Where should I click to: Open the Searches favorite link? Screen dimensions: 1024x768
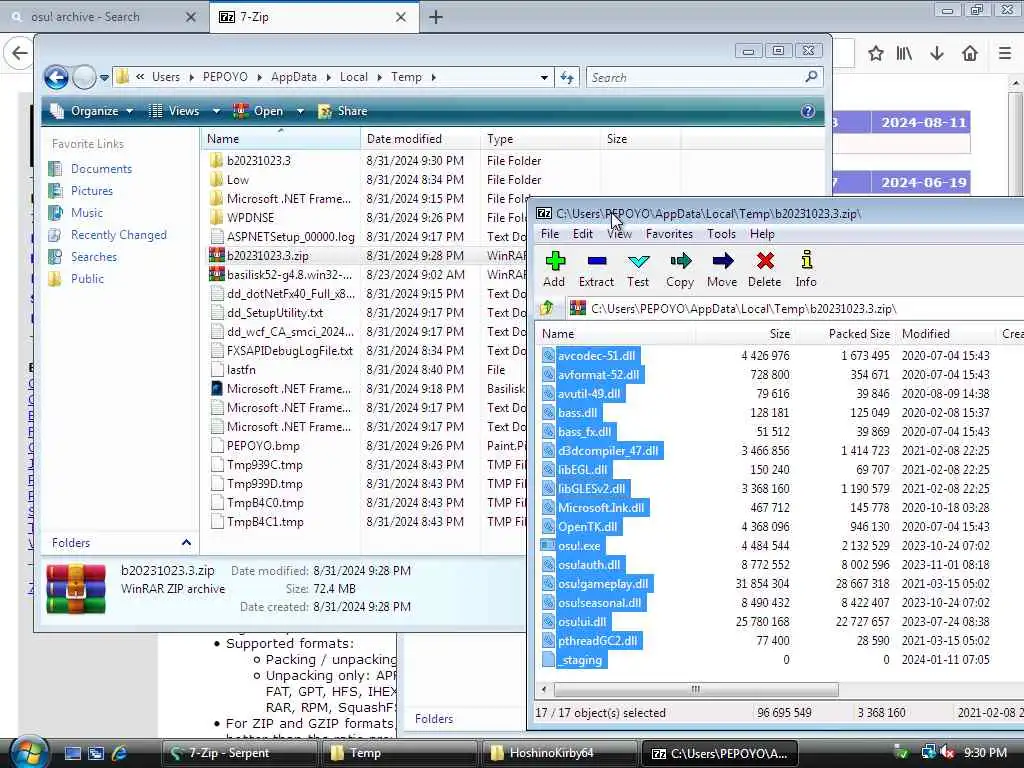93,257
